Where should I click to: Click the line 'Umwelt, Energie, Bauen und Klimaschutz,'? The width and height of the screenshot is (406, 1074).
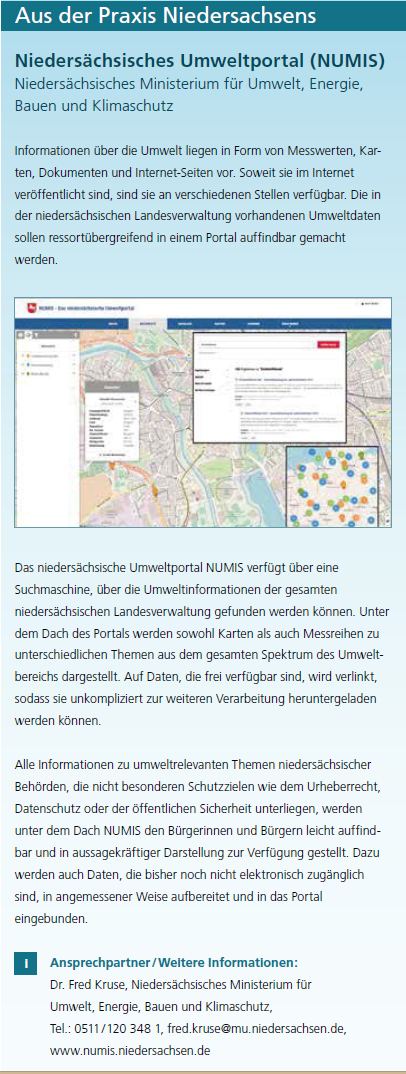[x=162, y=1008]
